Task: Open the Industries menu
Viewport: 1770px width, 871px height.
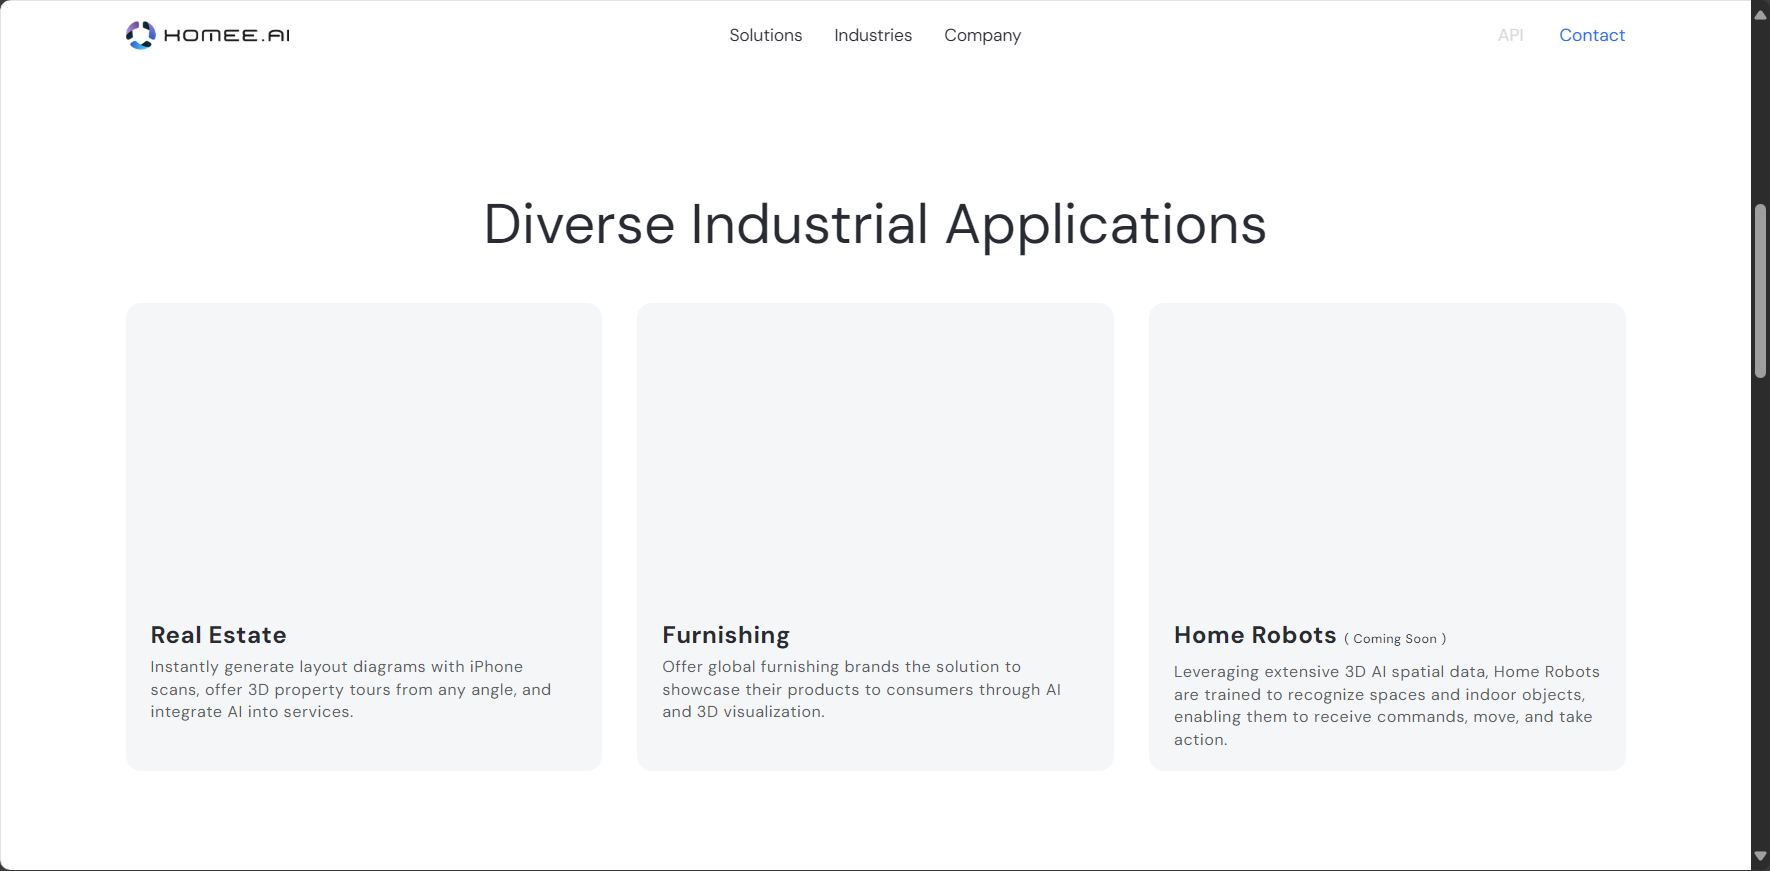Action: 873,35
